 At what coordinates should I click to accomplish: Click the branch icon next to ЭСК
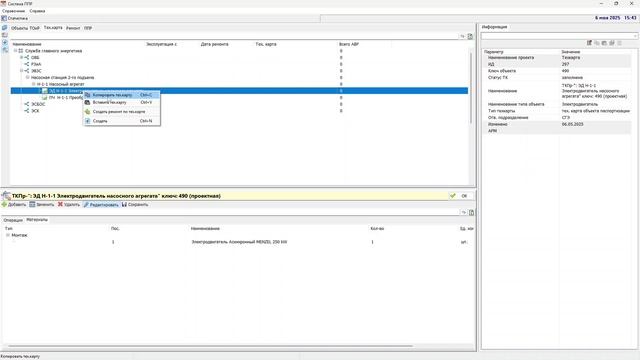(27, 111)
